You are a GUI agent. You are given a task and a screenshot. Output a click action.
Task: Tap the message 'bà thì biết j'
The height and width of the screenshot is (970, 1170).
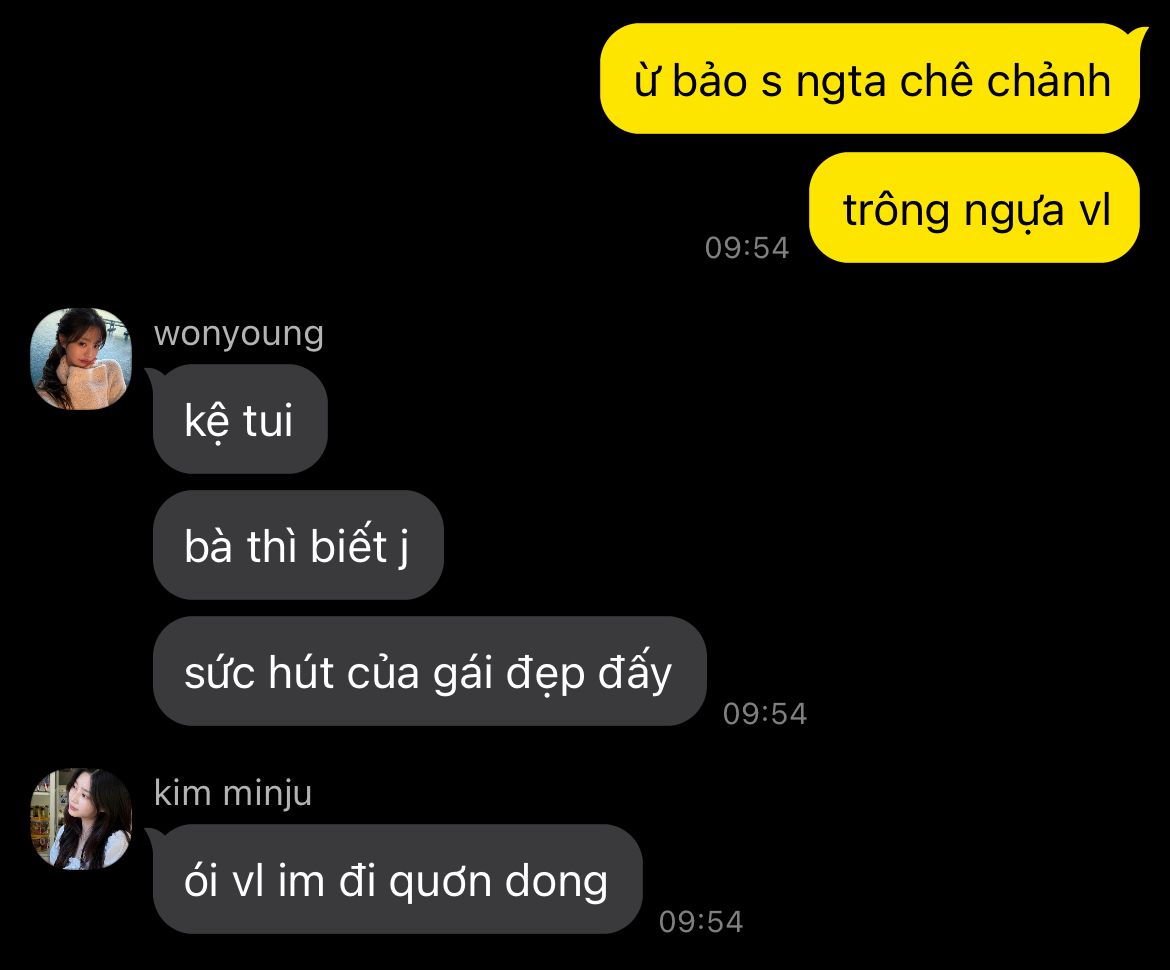click(298, 545)
